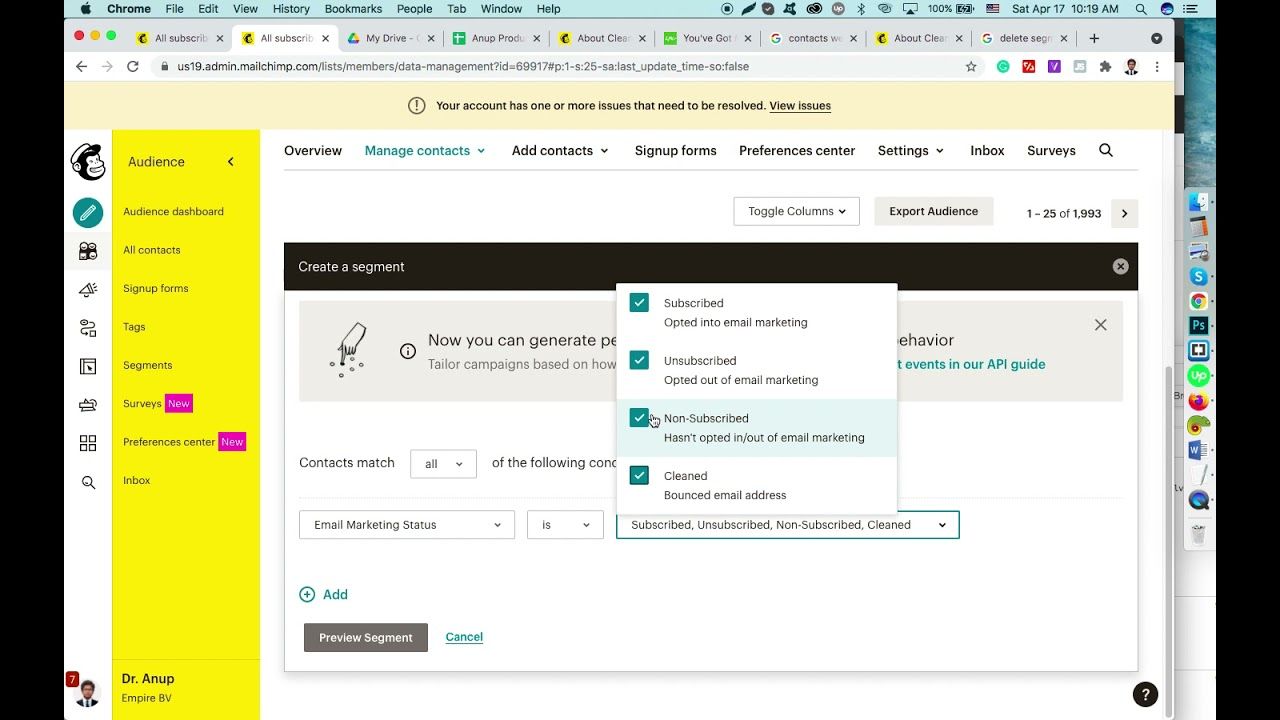The height and width of the screenshot is (720, 1280).
Task: Open the Toggle Columns dropdown
Action: [796, 211]
